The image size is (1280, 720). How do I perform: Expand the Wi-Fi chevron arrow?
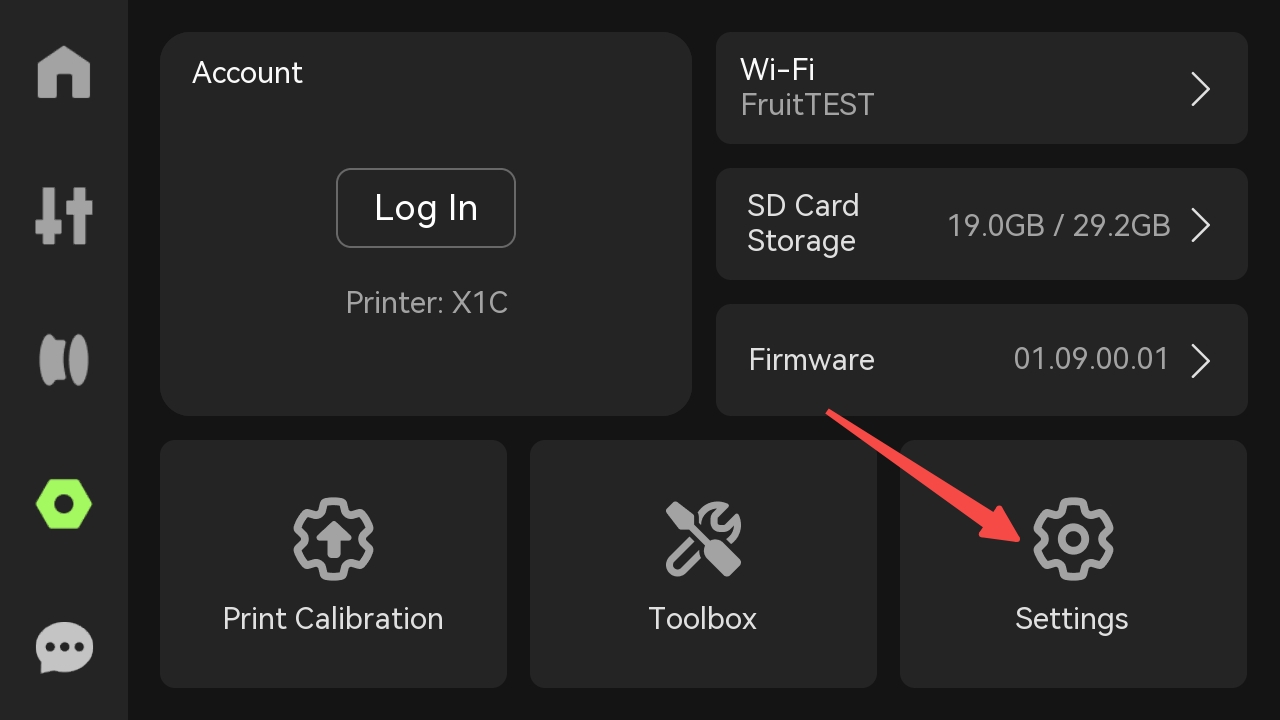pos(1201,89)
